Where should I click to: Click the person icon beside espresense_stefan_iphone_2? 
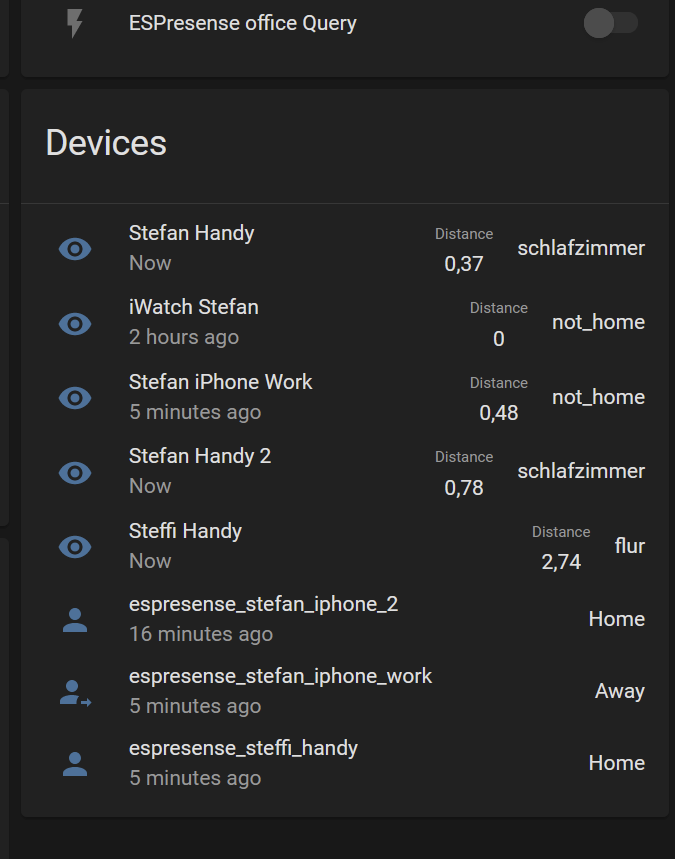coord(75,620)
